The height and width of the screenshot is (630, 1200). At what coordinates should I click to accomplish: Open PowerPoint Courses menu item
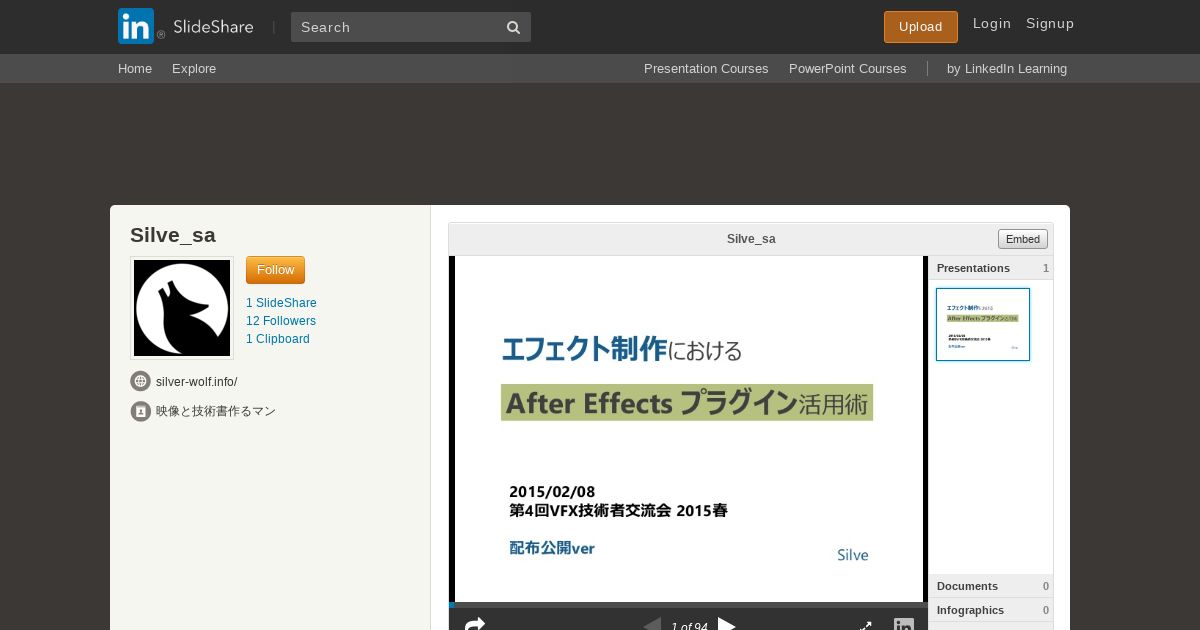click(x=848, y=69)
